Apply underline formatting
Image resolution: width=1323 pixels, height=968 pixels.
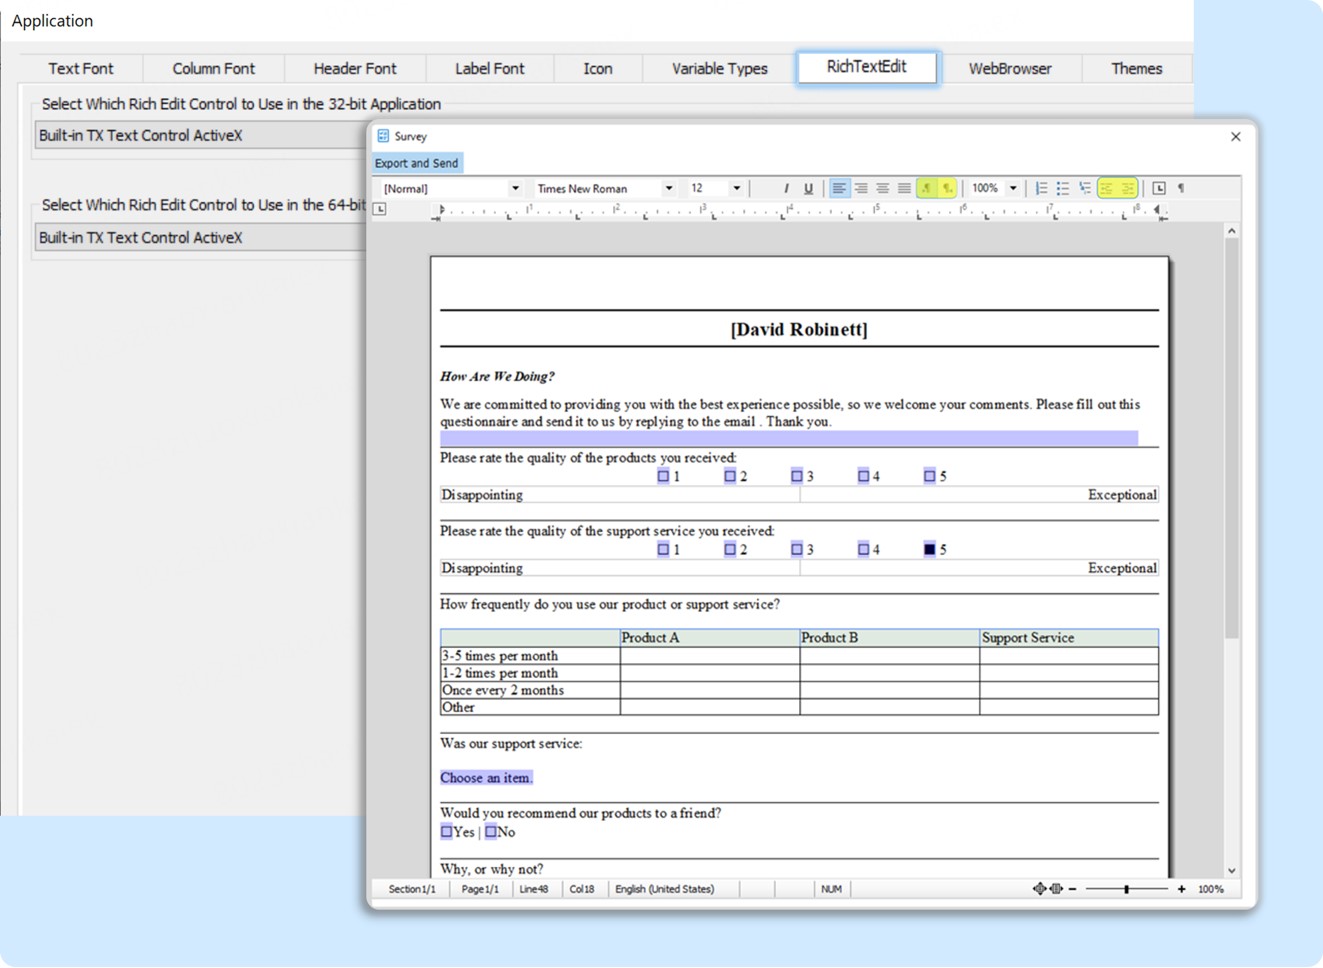click(808, 188)
